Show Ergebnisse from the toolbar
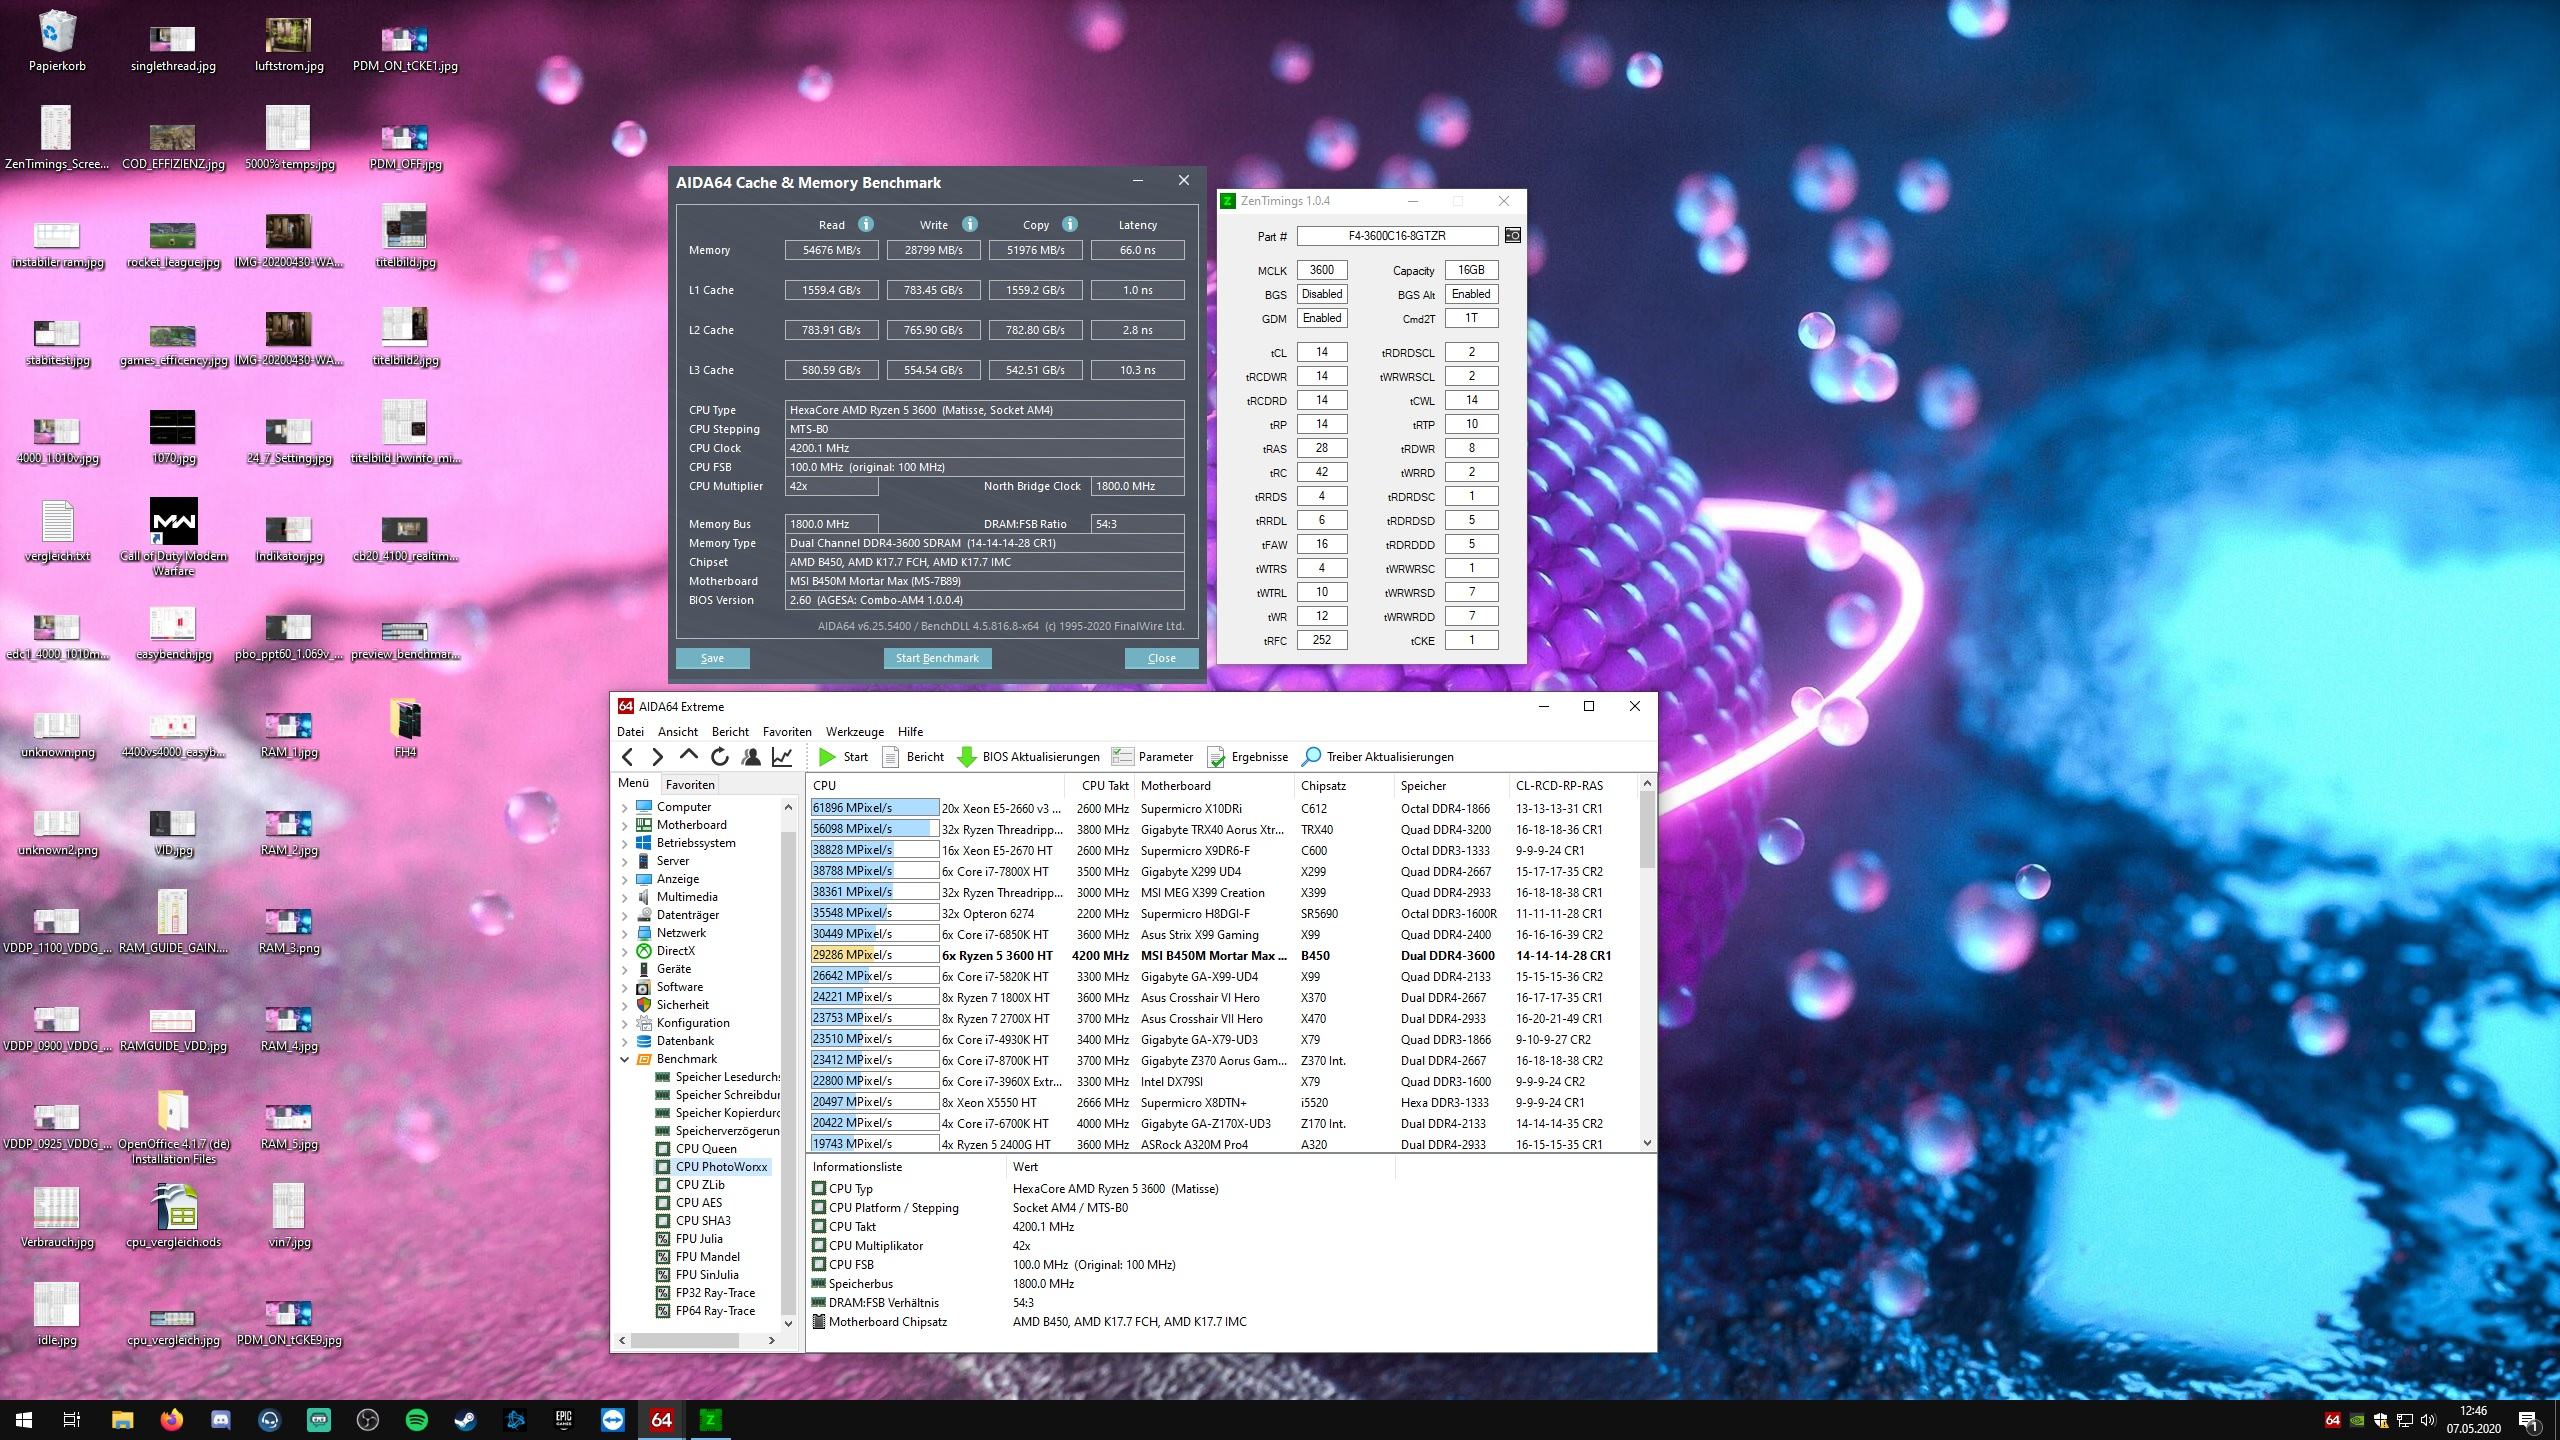 click(1248, 757)
